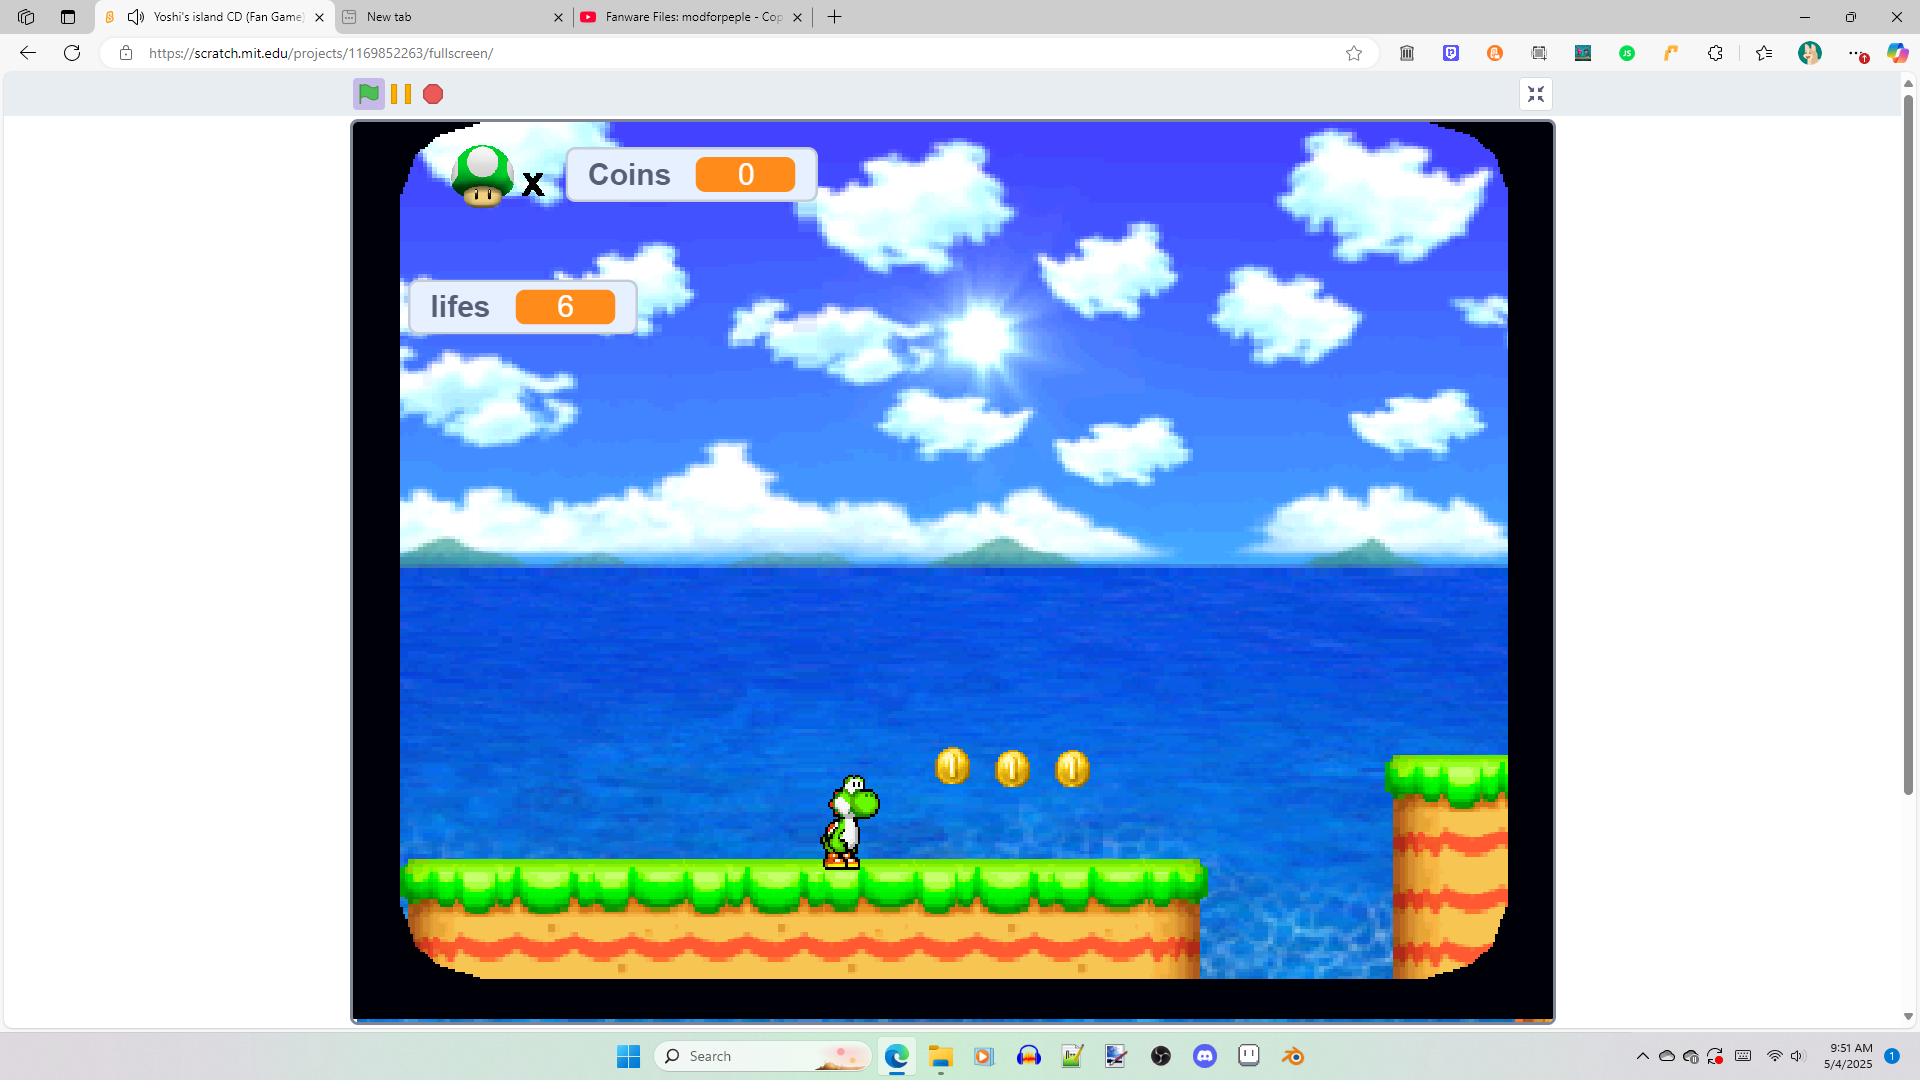
Task: Switch to Fanware Files YouTube tab
Action: pyautogui.click(x=693, y=17)
